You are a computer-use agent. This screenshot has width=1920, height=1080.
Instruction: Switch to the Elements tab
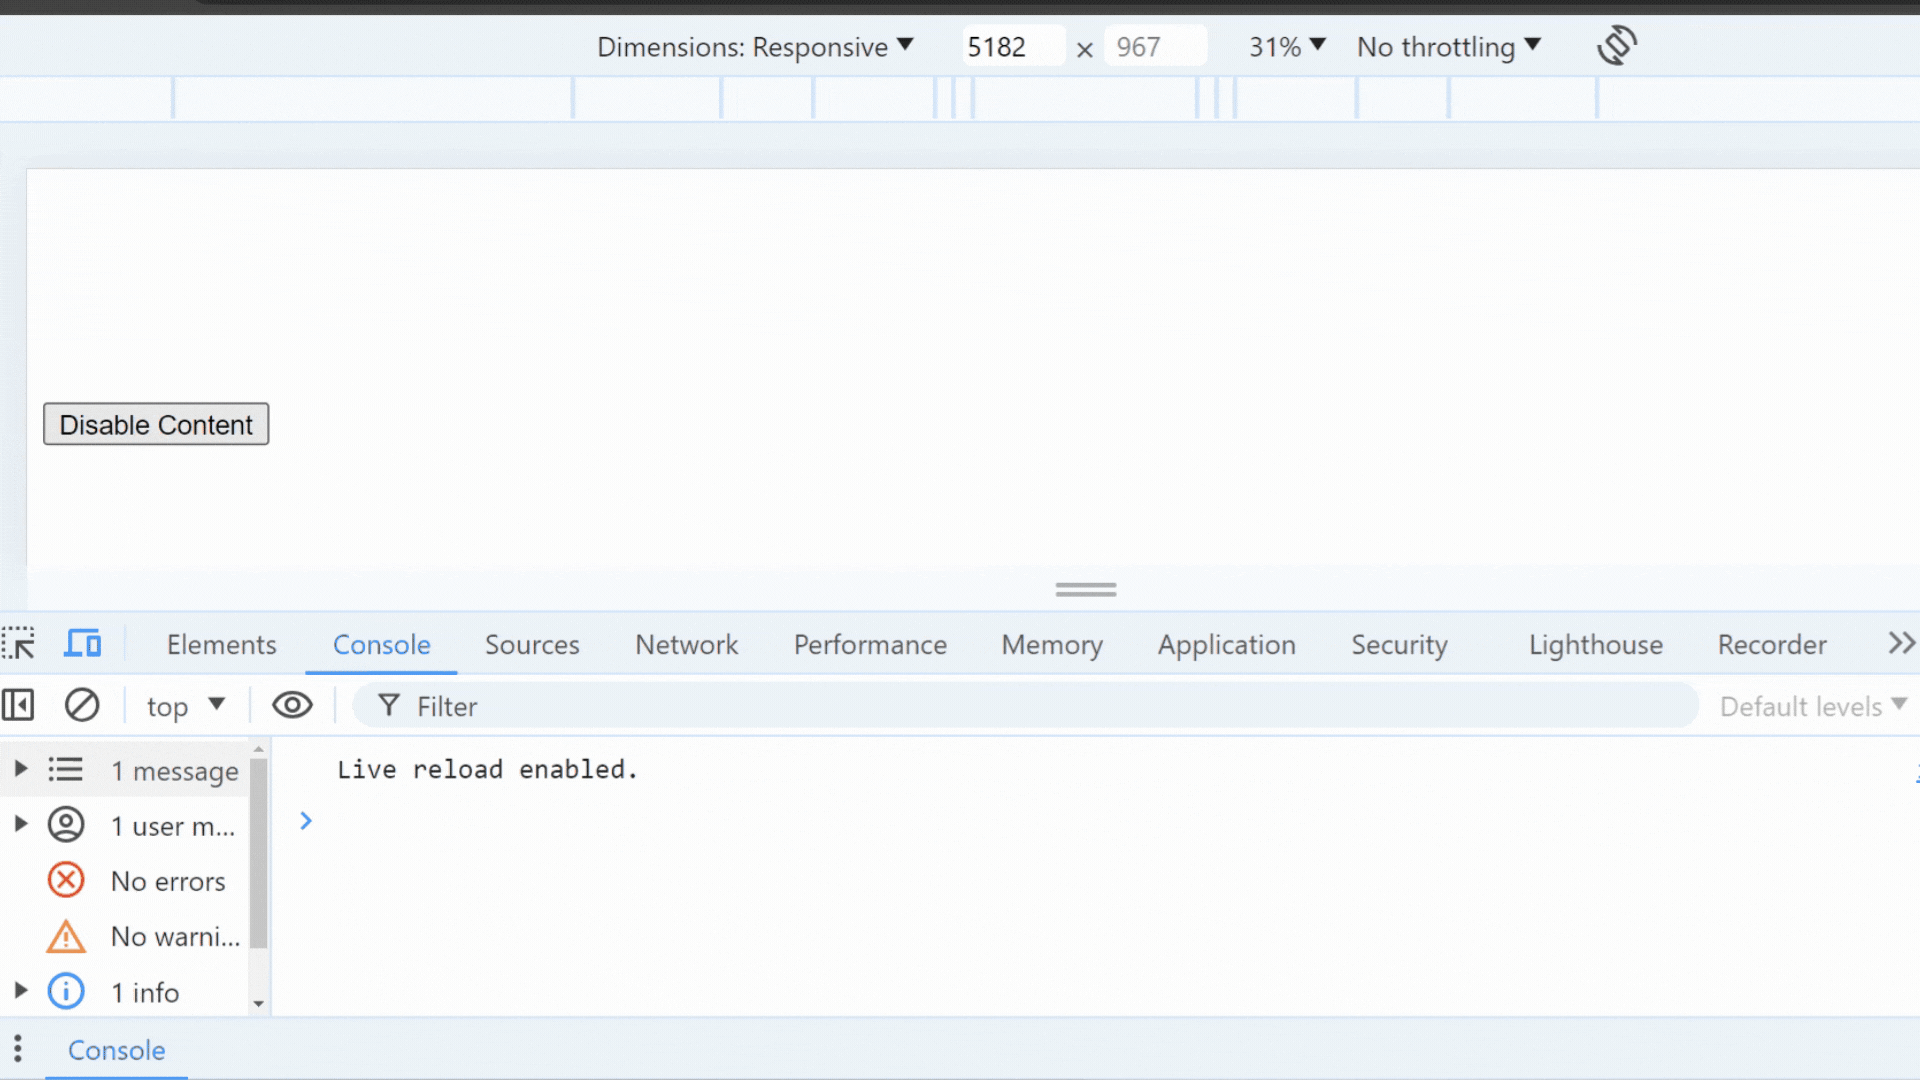220,645
